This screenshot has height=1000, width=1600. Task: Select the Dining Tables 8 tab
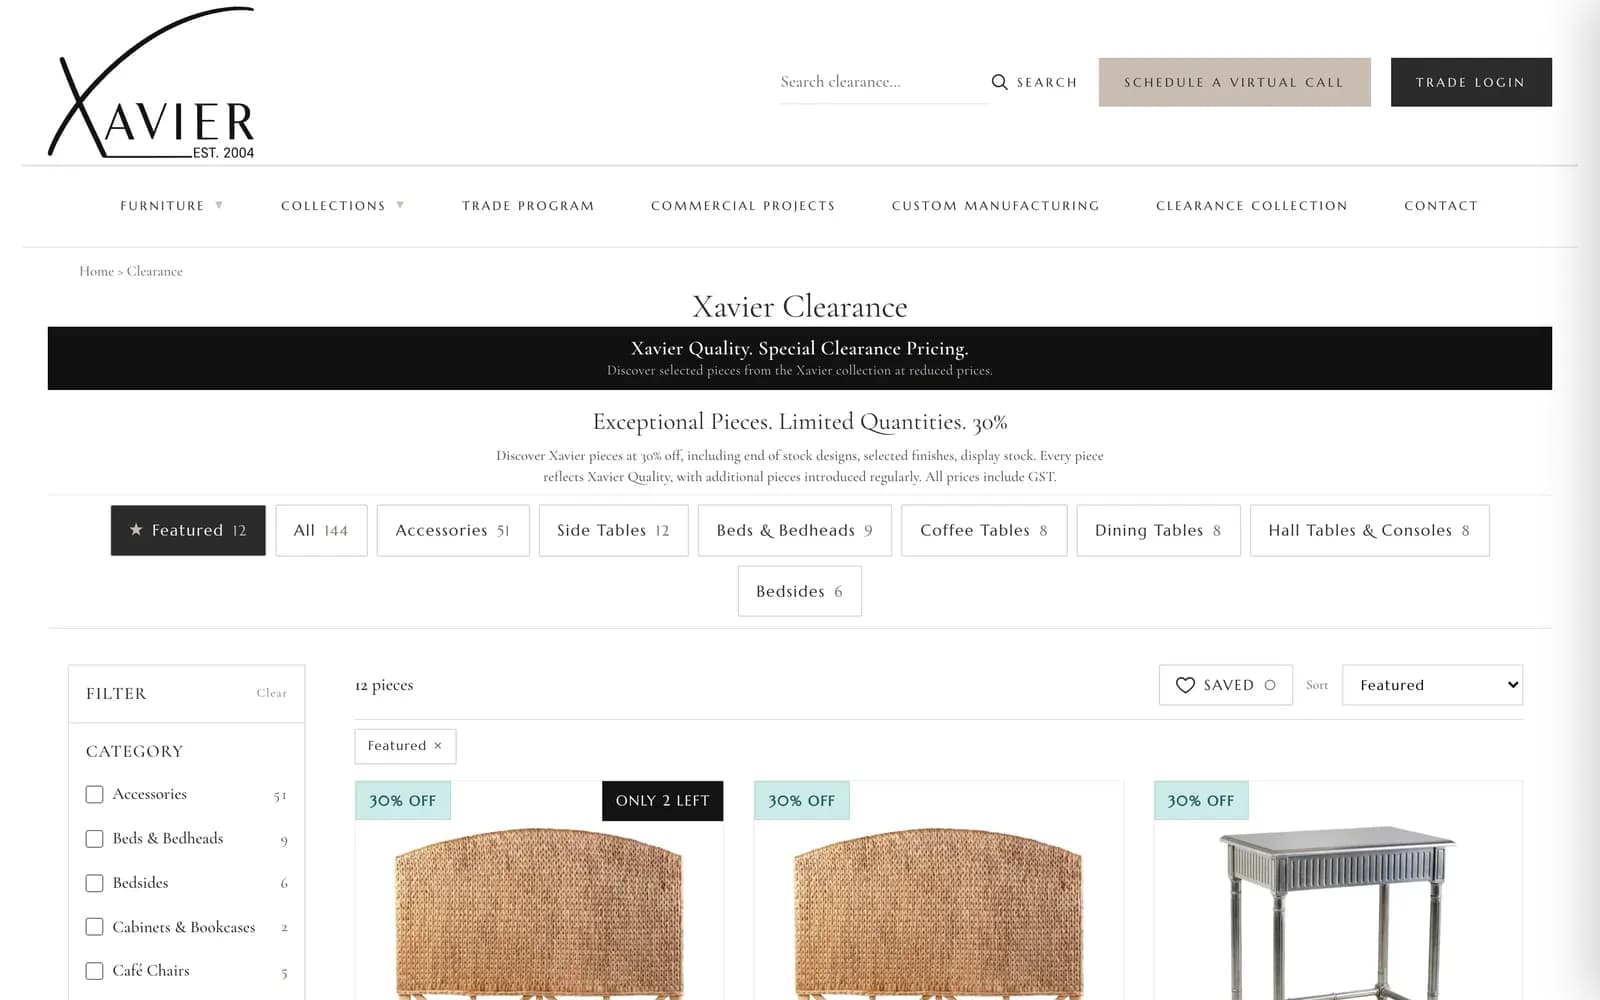click(x=1158, y=530)
